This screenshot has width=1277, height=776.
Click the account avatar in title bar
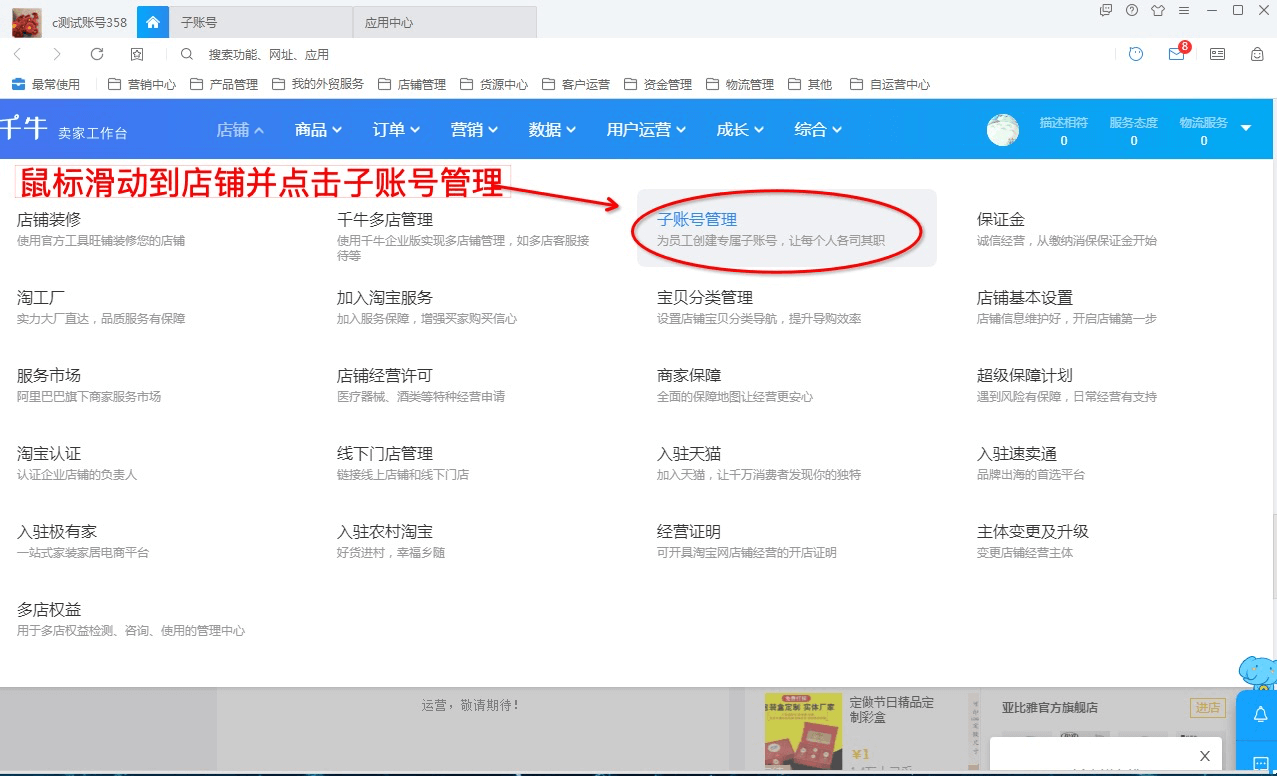tap(26, 21)
